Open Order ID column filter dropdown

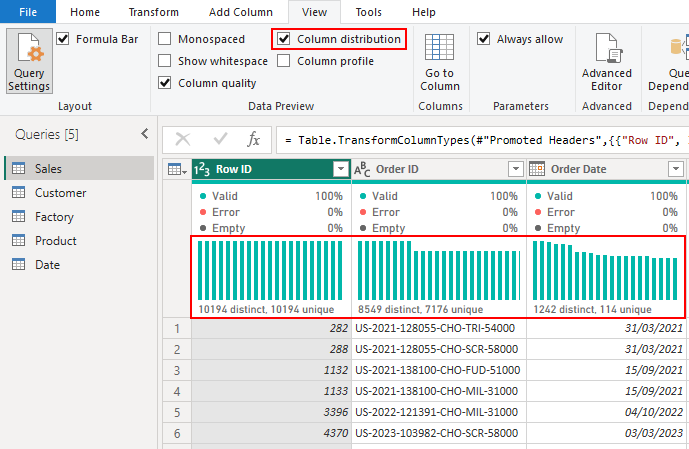[515, 169]
